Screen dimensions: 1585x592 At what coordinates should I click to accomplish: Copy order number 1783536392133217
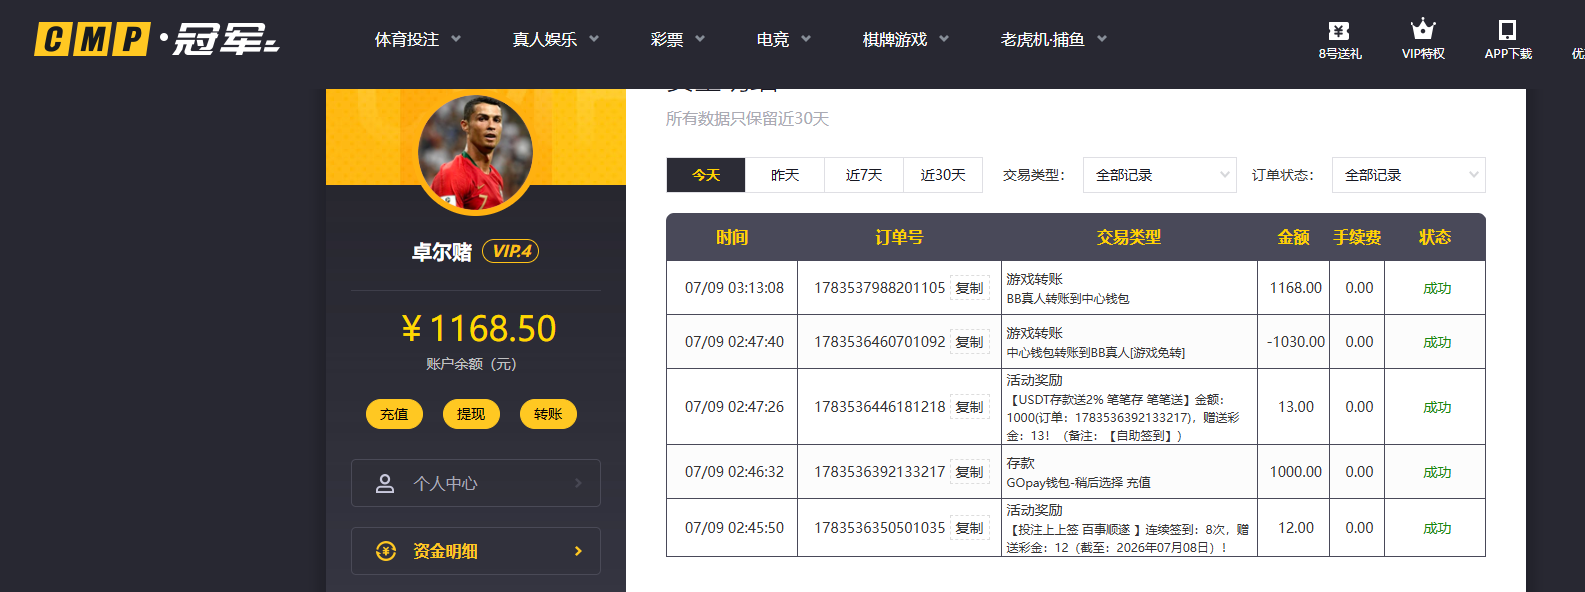click(x=969, y=472)
